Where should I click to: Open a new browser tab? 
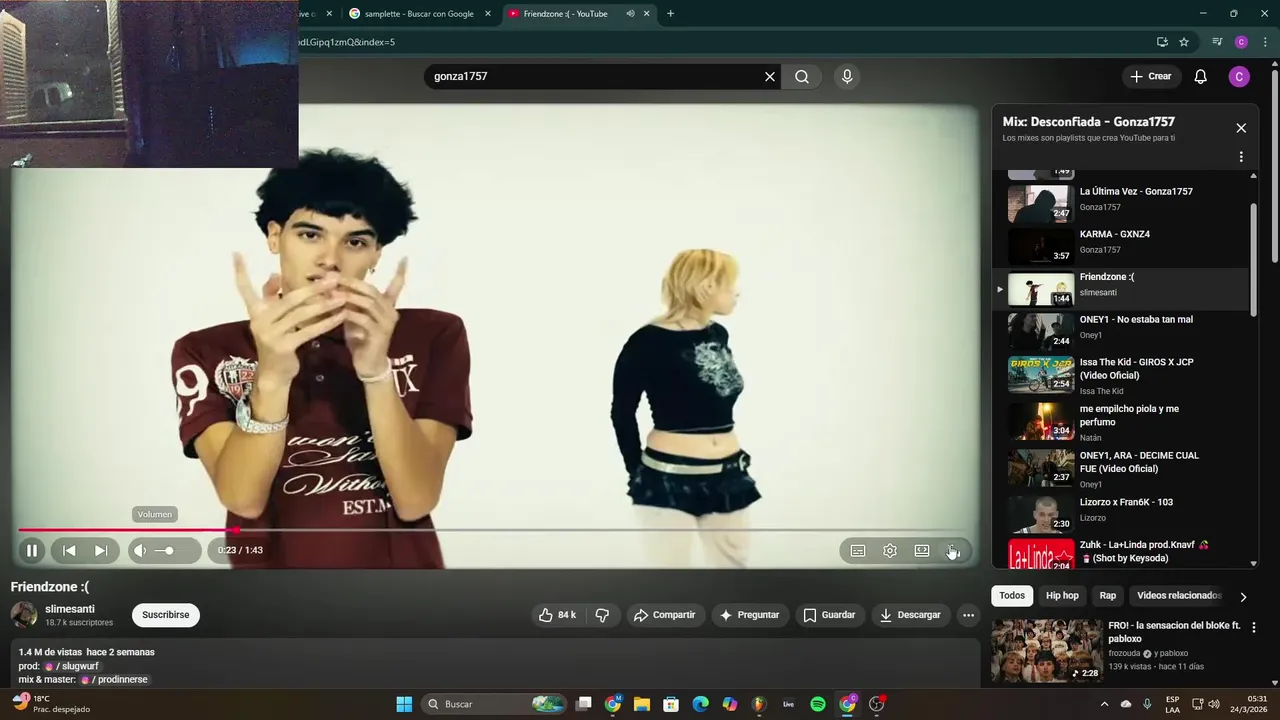670,14
